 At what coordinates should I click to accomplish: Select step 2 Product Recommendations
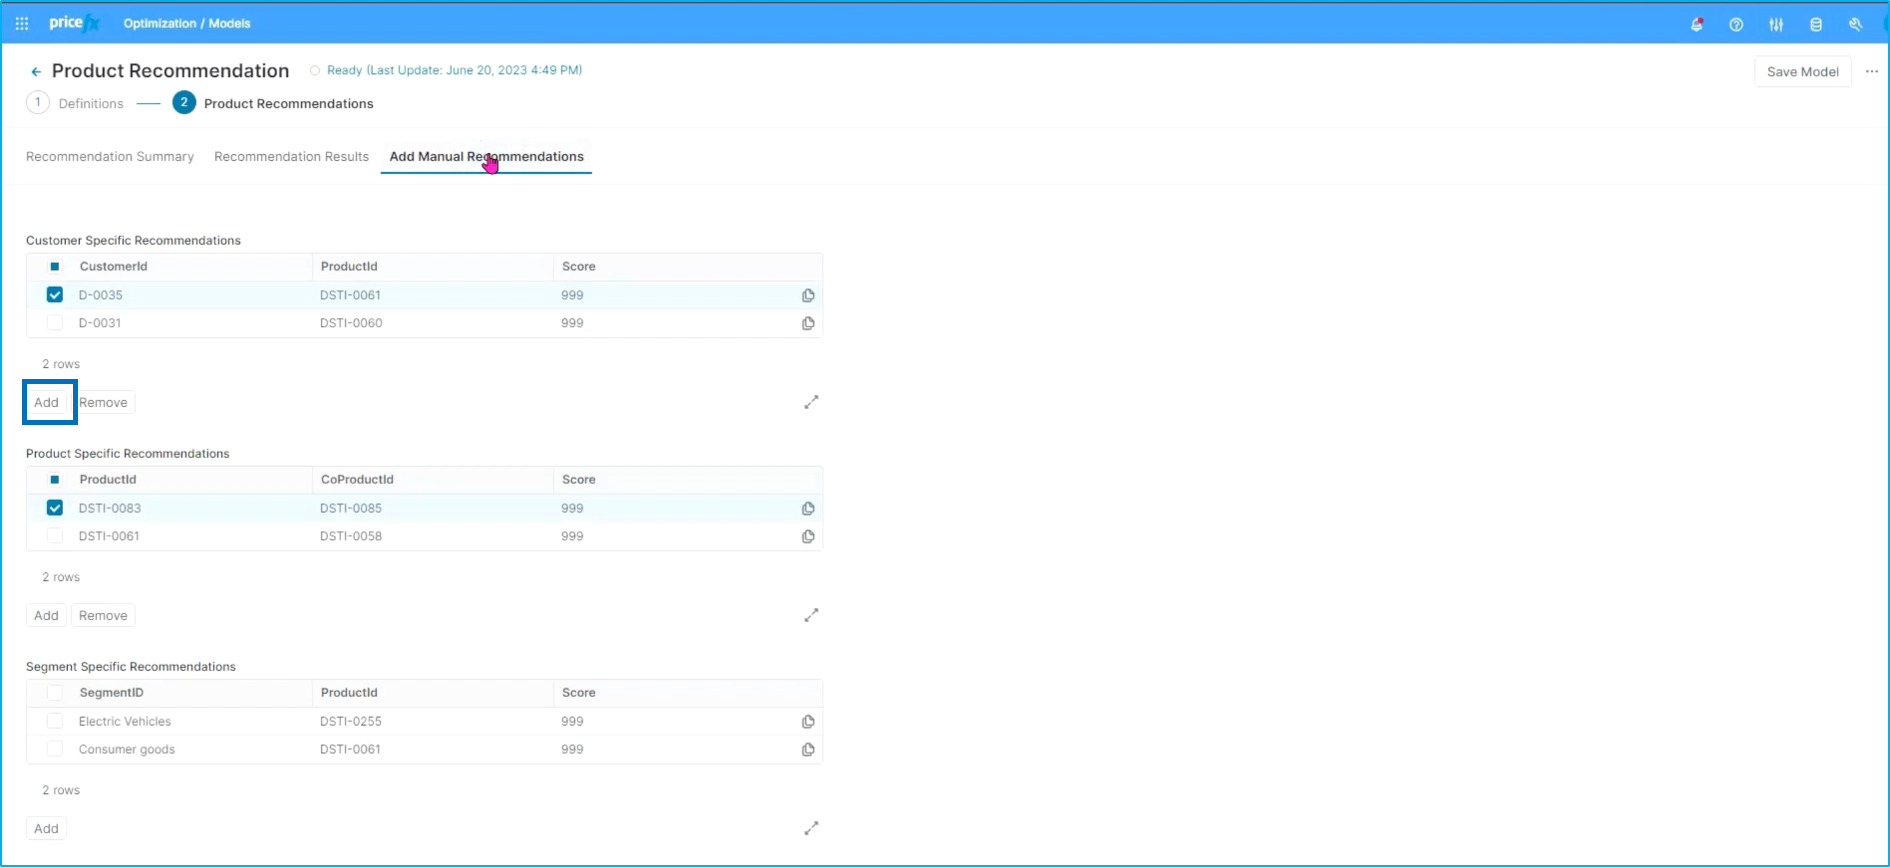coord(273,103)
